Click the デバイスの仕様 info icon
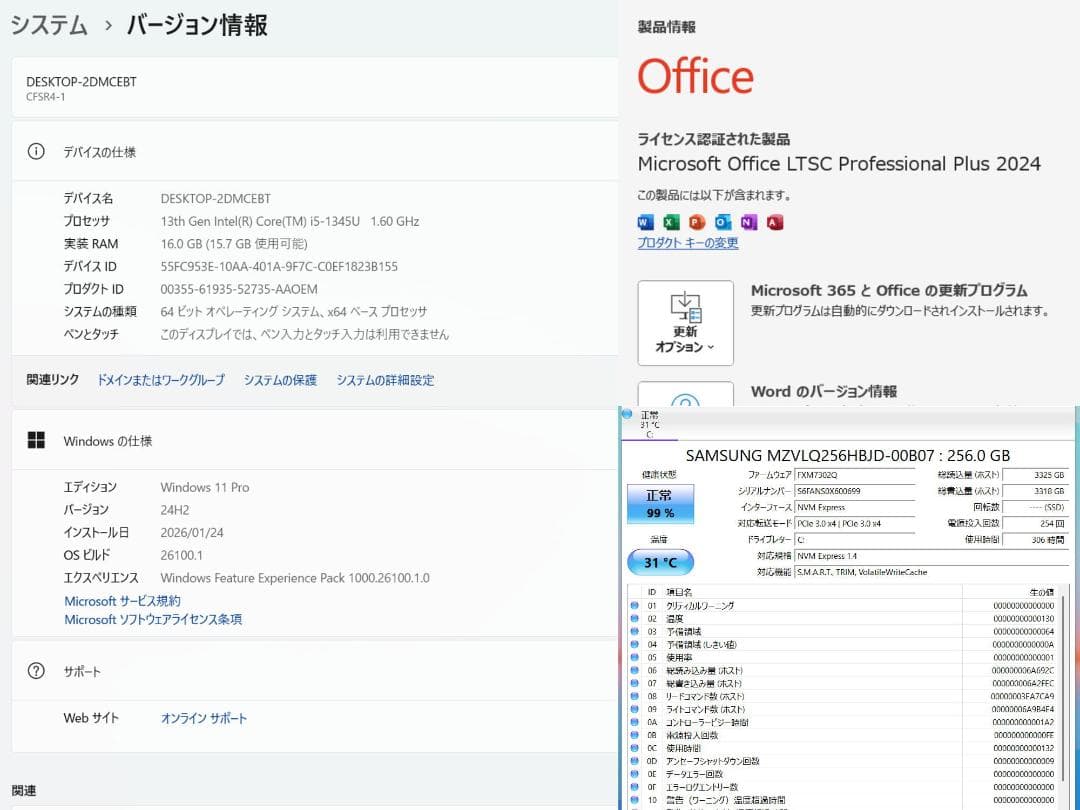Image resolution: width=1080 pixels, height=810 pixels. (x=37, y=152)
